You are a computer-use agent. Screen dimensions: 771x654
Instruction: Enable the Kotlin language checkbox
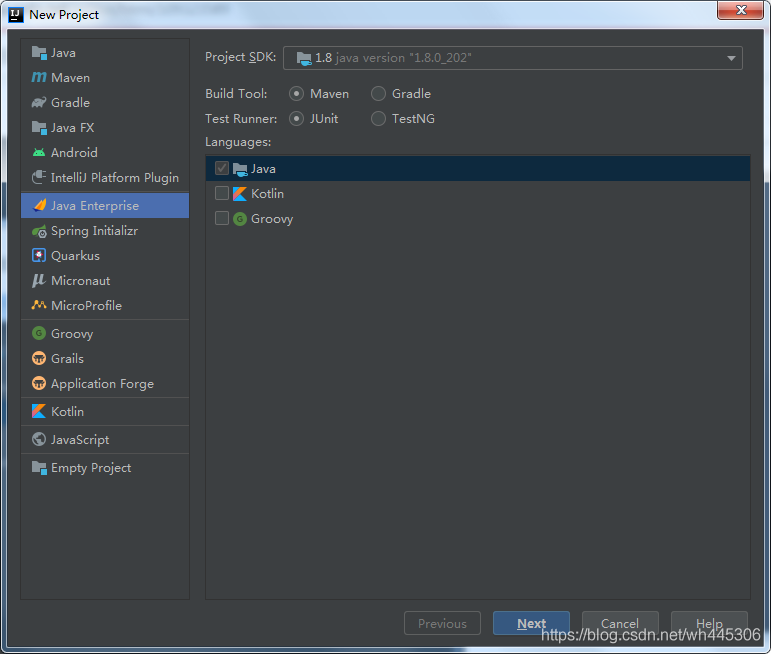[x=222, y=193]
